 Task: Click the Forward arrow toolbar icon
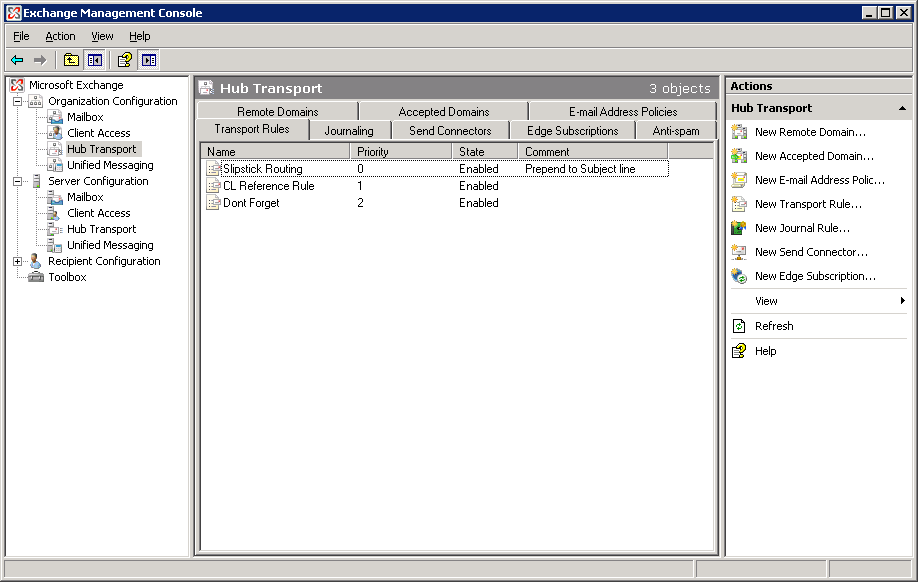[x=40, y=60]
